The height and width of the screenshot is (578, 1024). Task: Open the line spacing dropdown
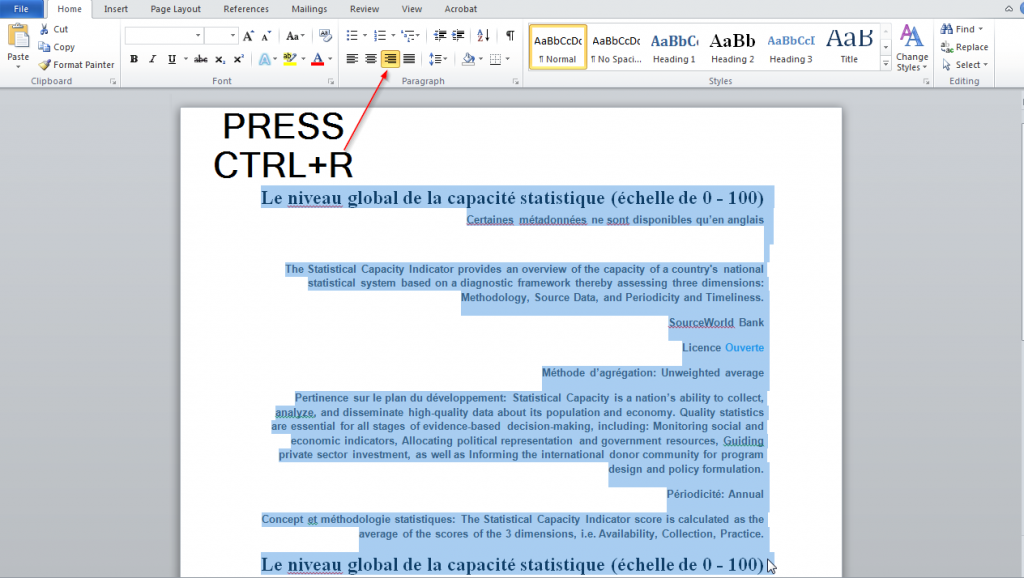click(x=438, y=59)
